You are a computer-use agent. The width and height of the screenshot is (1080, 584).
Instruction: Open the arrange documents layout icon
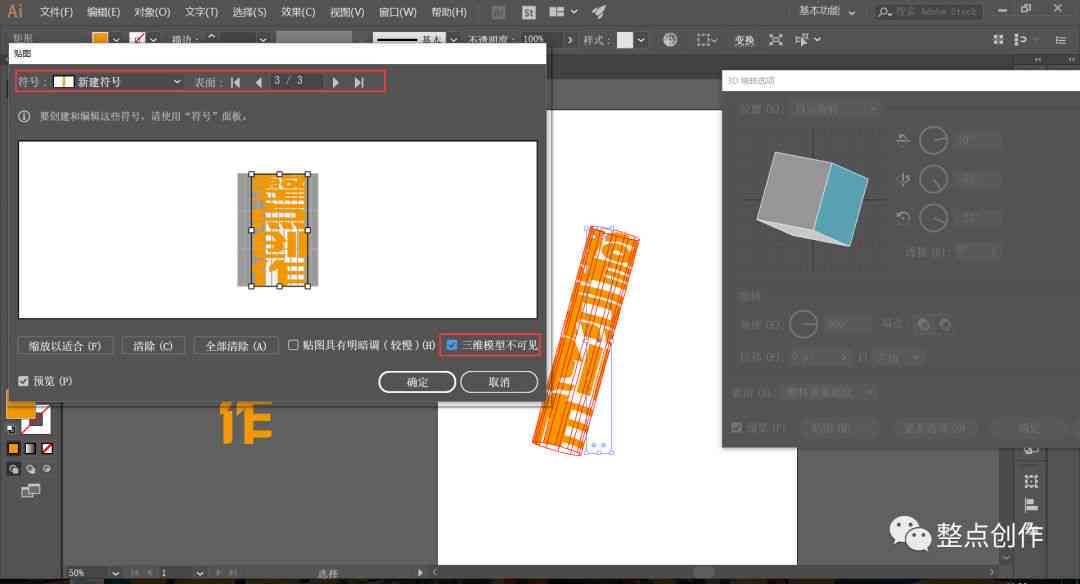point(557,12)
